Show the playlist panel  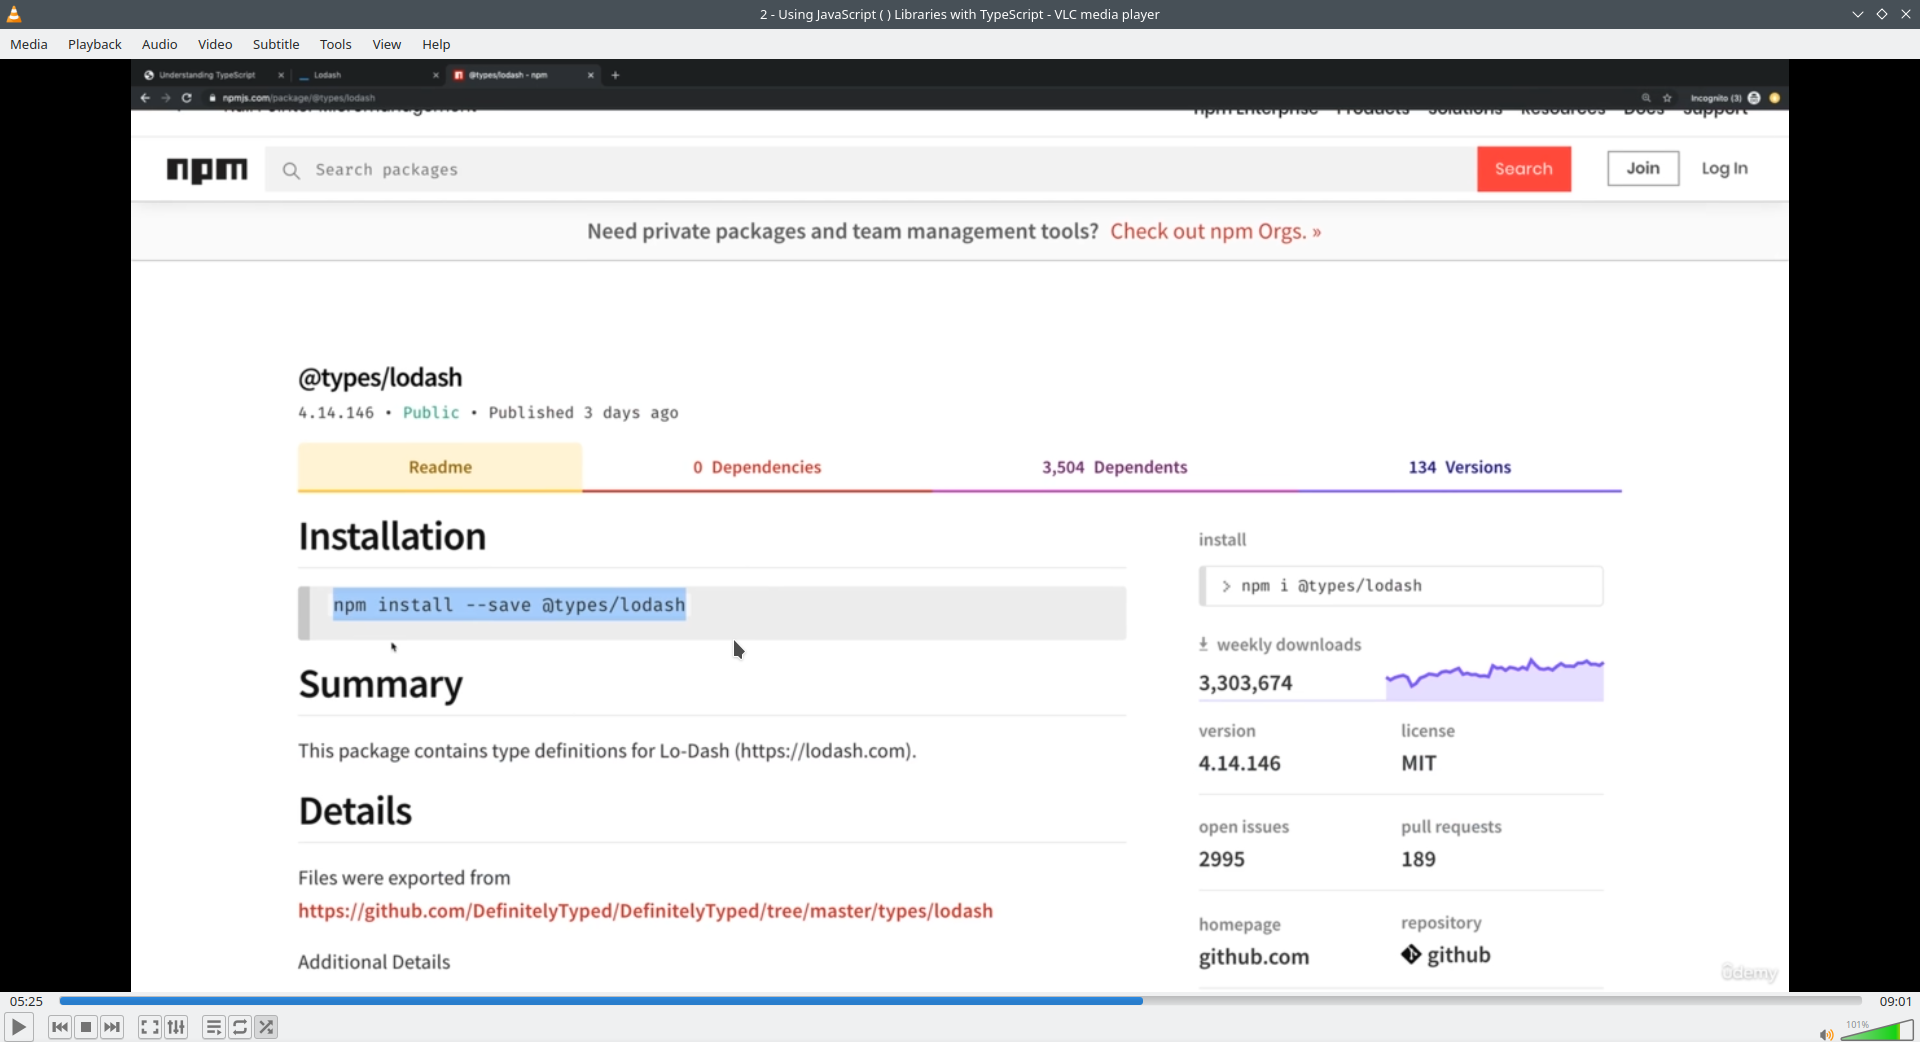coord(213,1027)
